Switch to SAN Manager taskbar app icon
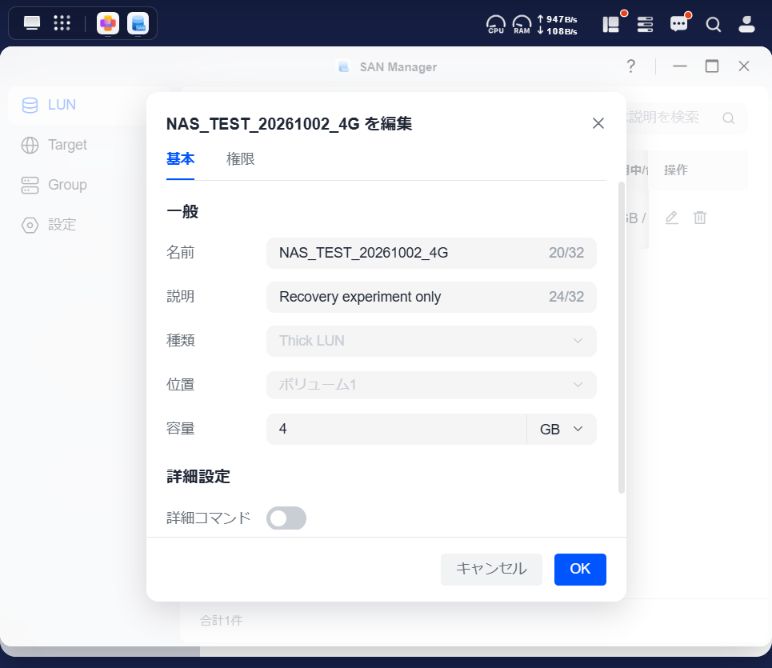Viewport: 772px width, 668px height. coord(138,23)
